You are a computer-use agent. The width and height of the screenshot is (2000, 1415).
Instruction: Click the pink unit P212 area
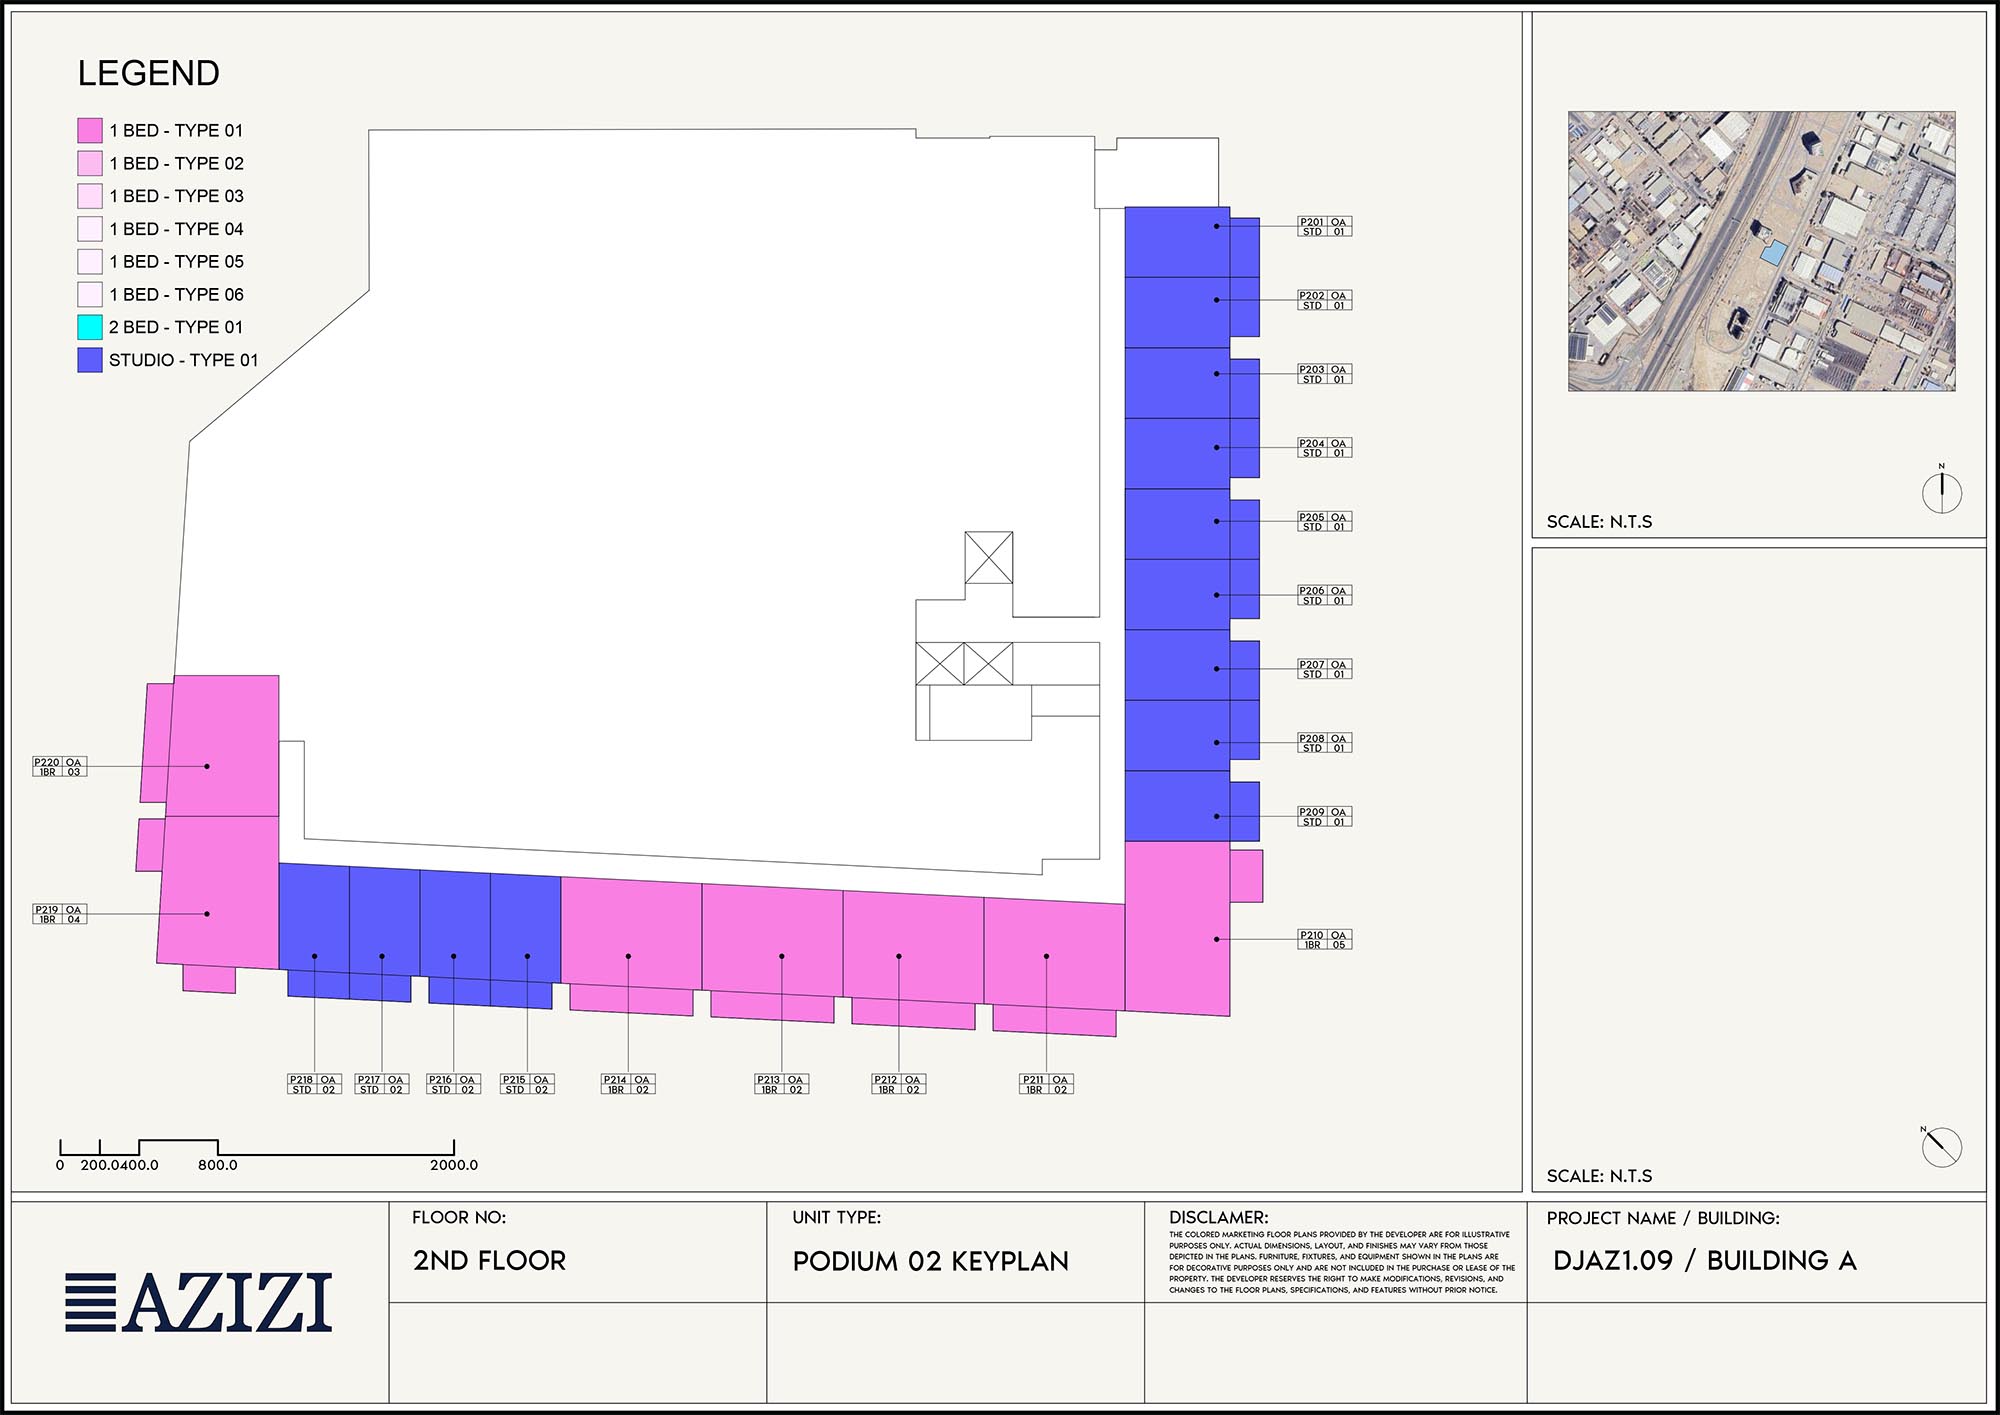coord(912,945)
